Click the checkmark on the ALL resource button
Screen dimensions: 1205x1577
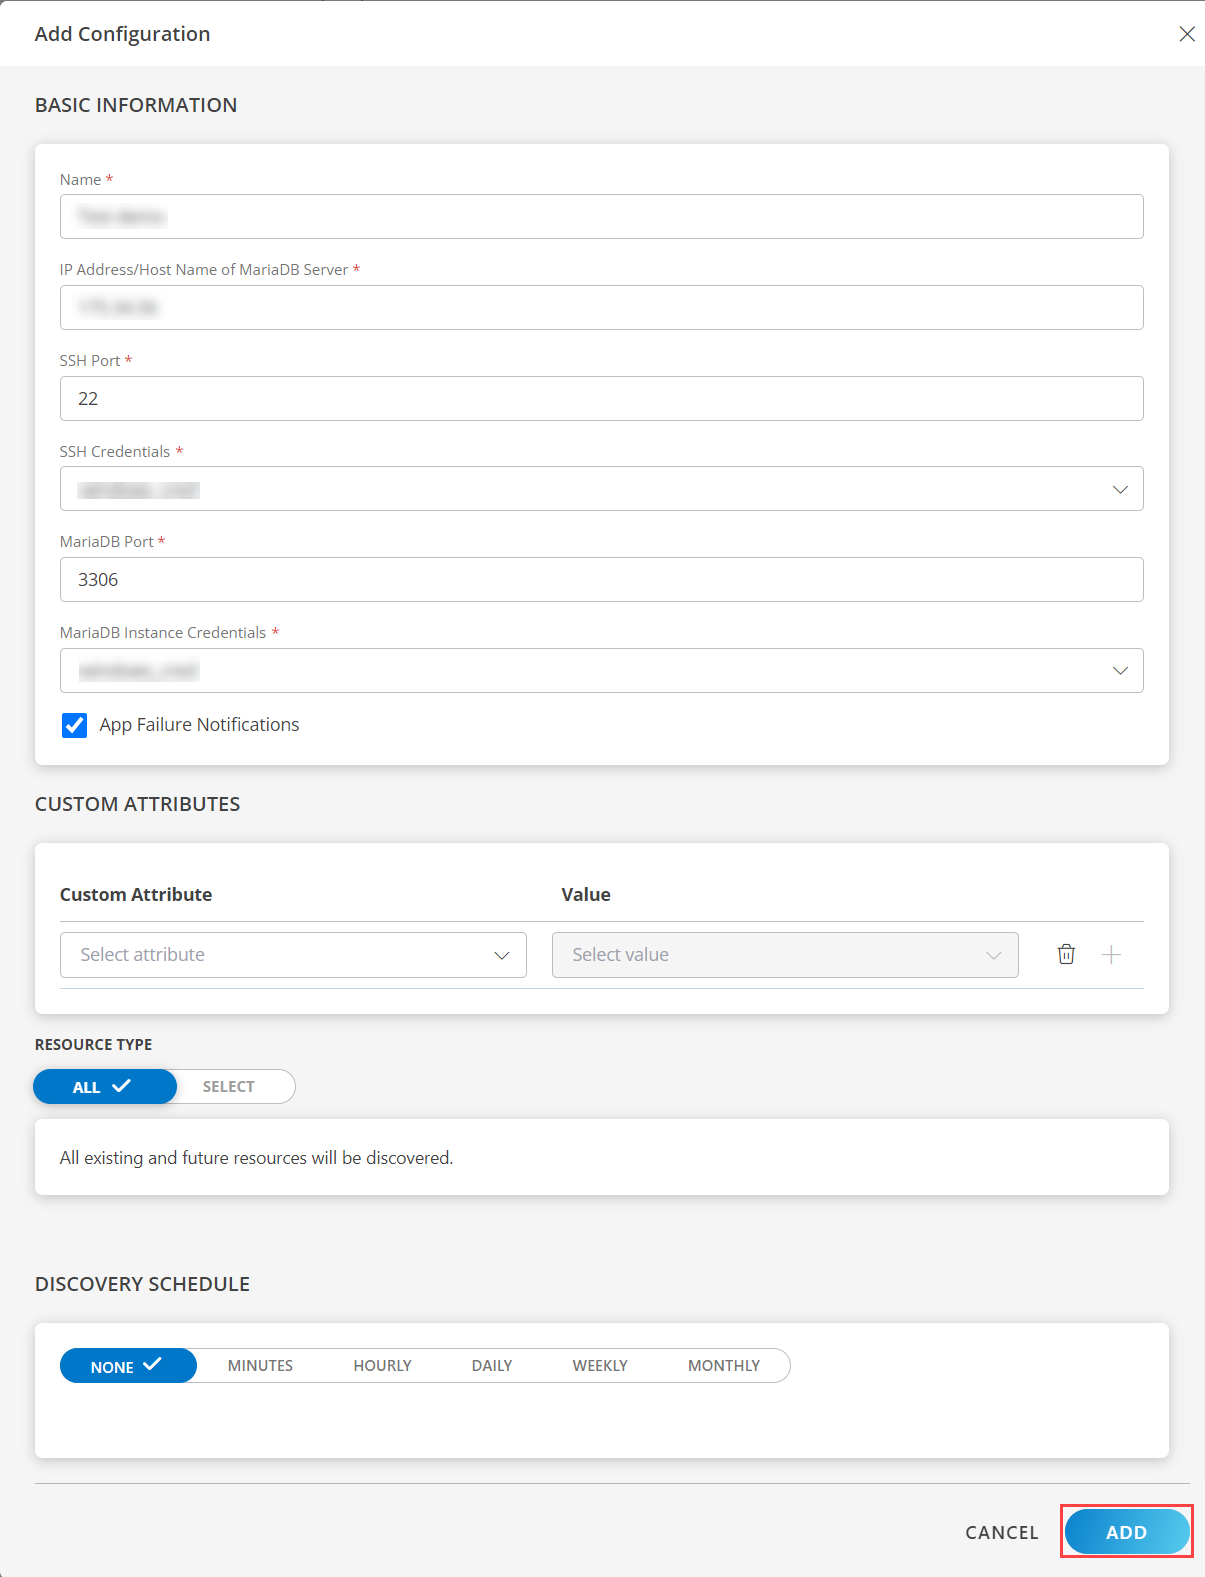121,1086
